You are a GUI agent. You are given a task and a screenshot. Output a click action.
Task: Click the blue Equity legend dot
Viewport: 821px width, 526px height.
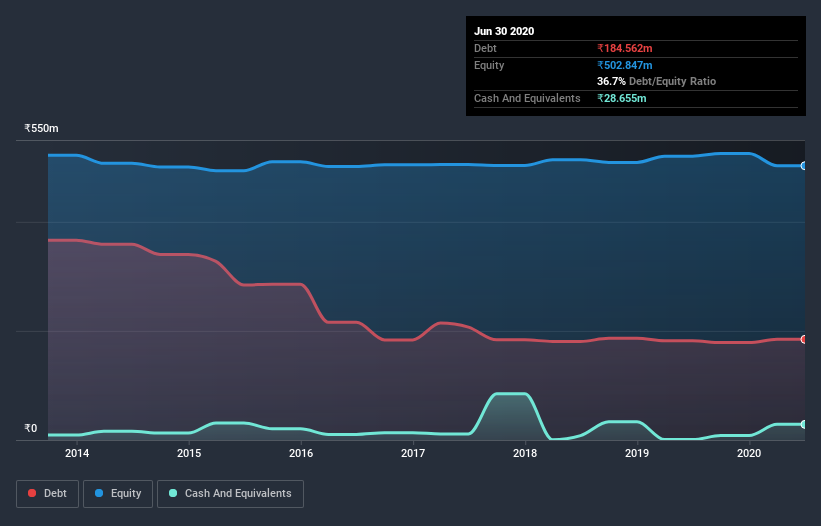point(99,493)
